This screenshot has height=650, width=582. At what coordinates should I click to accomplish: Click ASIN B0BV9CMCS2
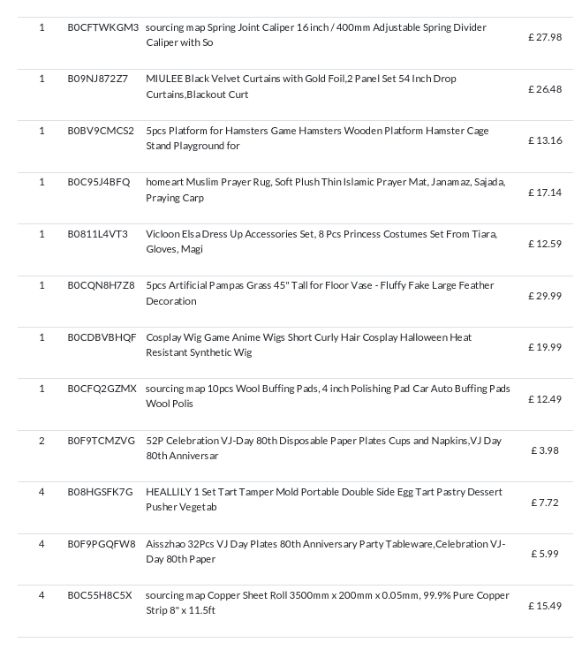pyautogui.click(x=101, y=131)
